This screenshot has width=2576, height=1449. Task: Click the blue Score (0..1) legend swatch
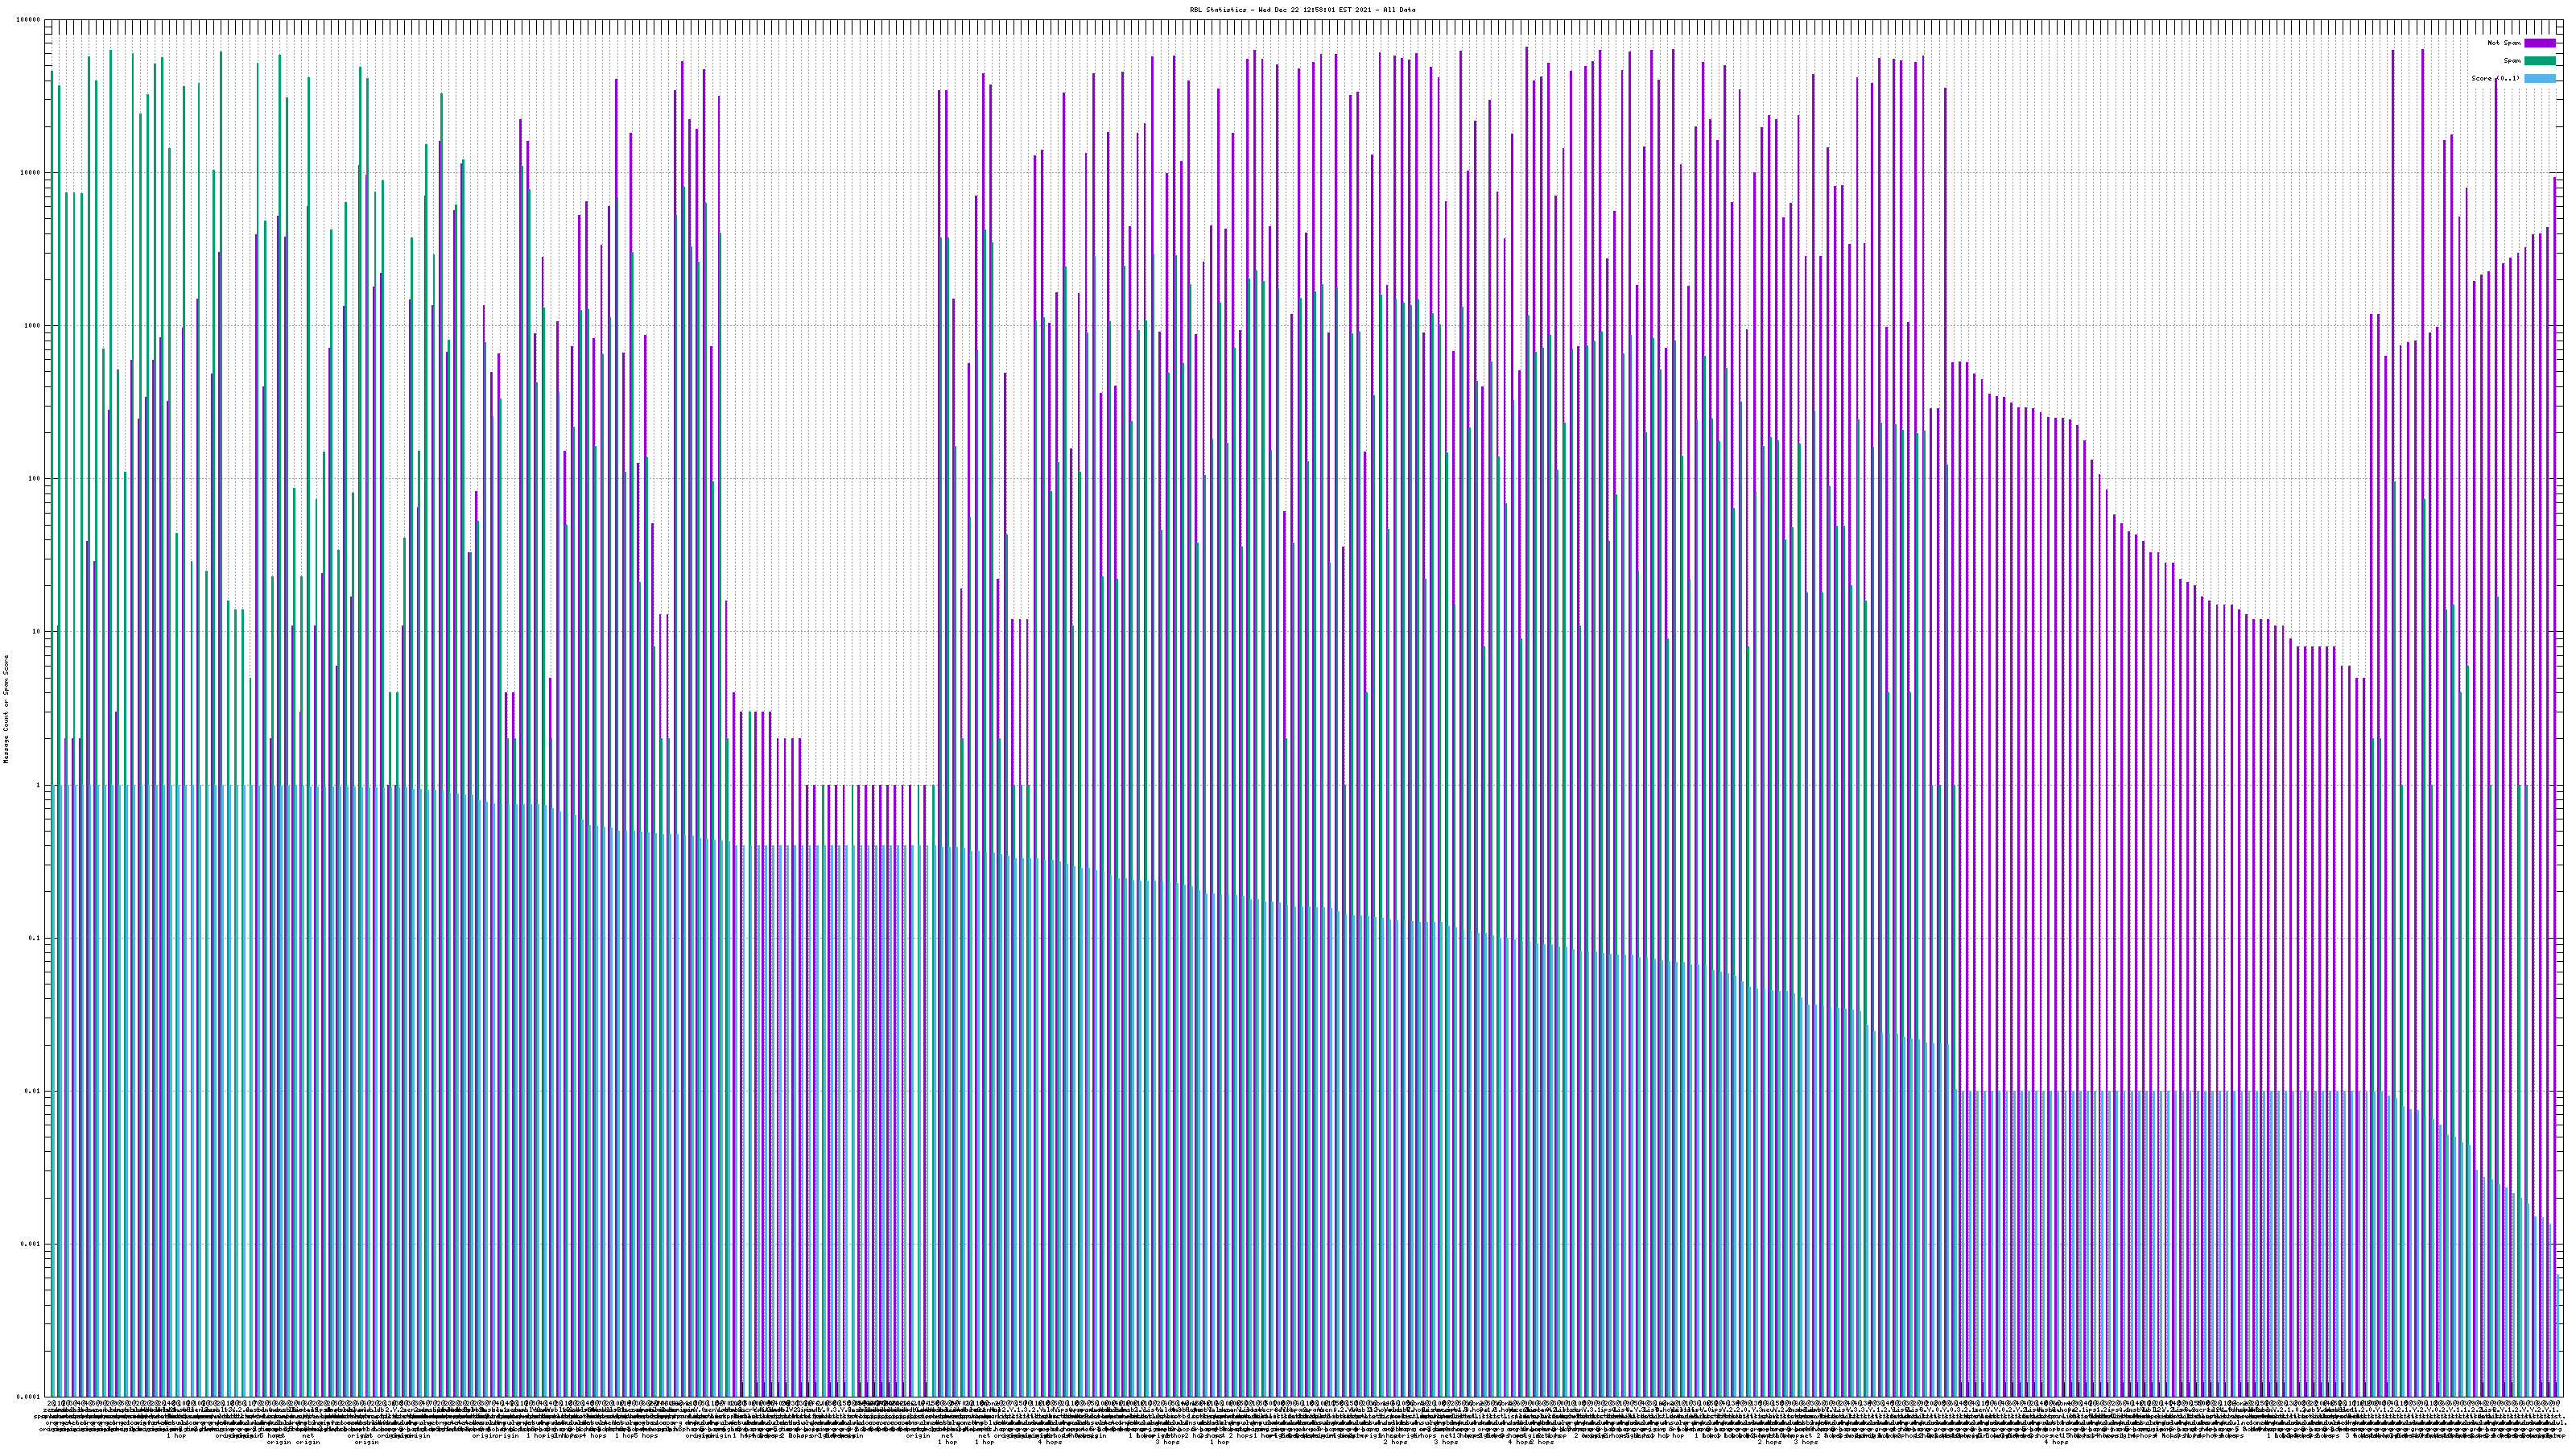pyautogui.click(x=2540, y=78)
